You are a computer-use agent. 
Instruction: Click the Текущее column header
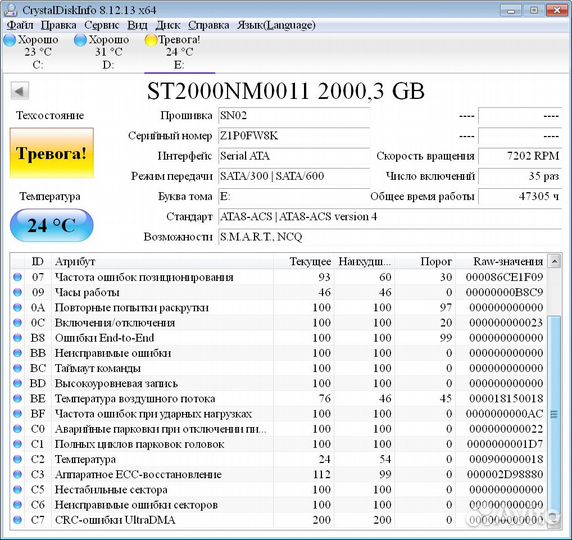click(x=304, y=261)
